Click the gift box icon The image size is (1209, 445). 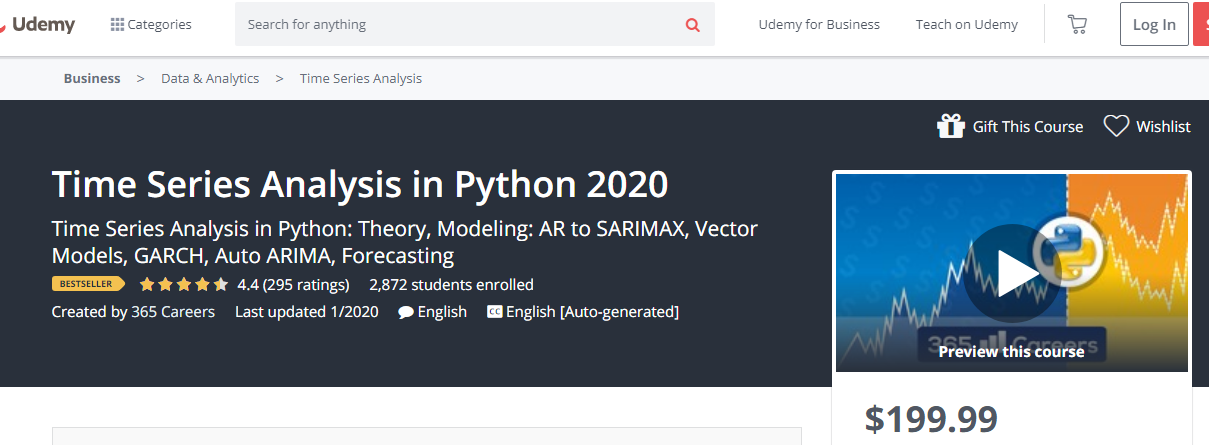pyautogui.click(x=951, y=126)
